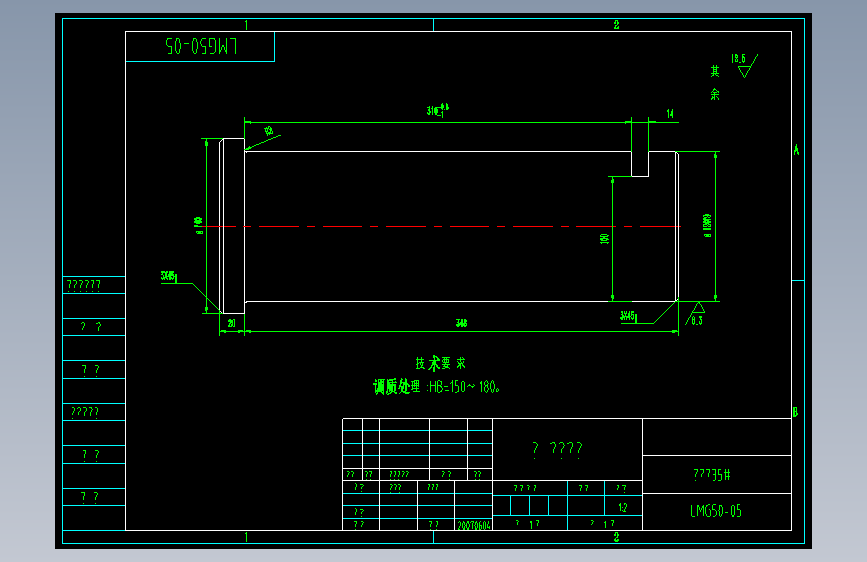Click zone number 1 on the bottom border
Viewport: 867px width, 562px height.
click(x=246, y=537)
